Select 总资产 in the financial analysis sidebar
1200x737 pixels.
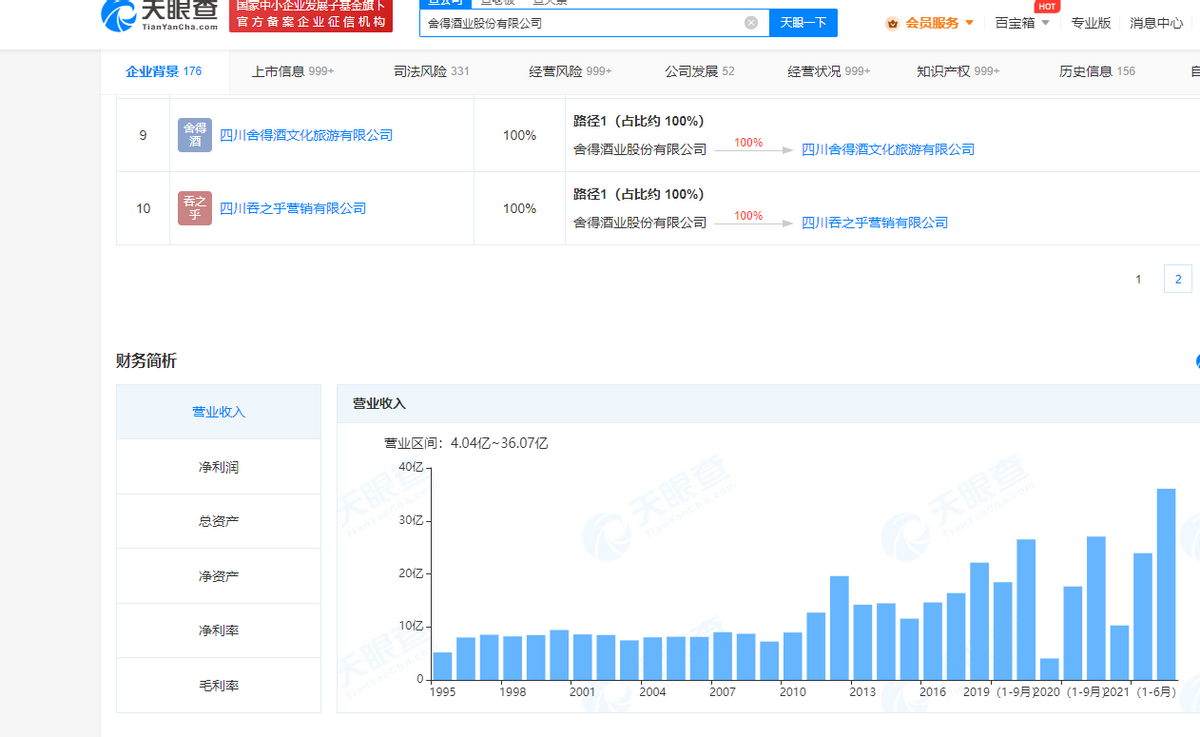click(219, 521)
